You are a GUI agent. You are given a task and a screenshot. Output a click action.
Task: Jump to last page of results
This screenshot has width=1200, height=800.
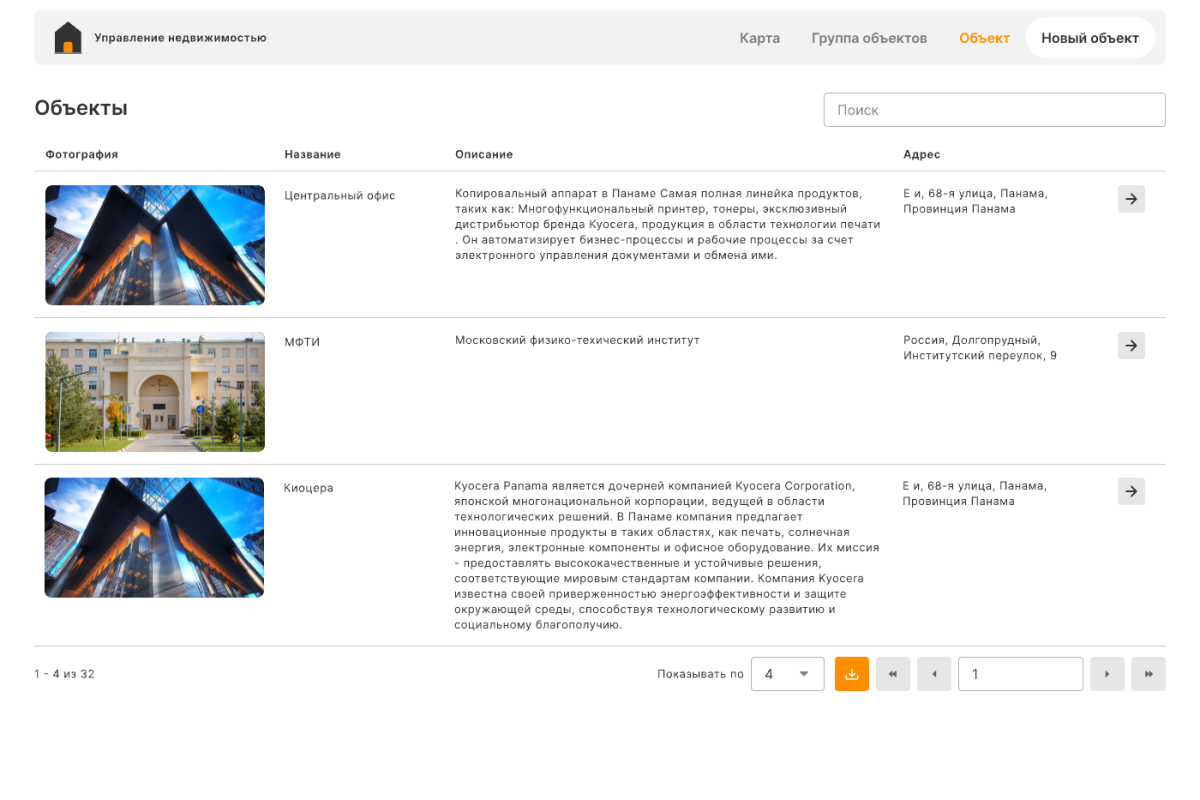coord(1148,674)
